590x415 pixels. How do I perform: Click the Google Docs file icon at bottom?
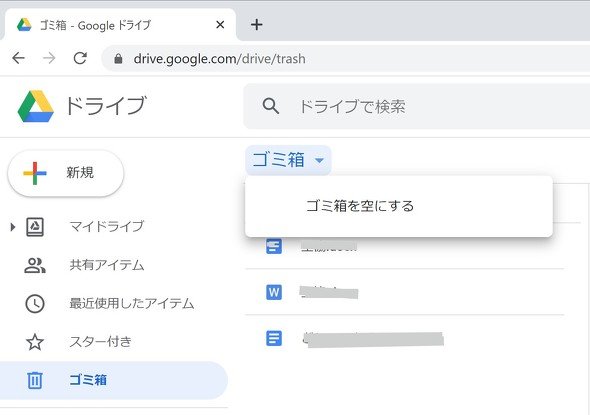[274, 338]
